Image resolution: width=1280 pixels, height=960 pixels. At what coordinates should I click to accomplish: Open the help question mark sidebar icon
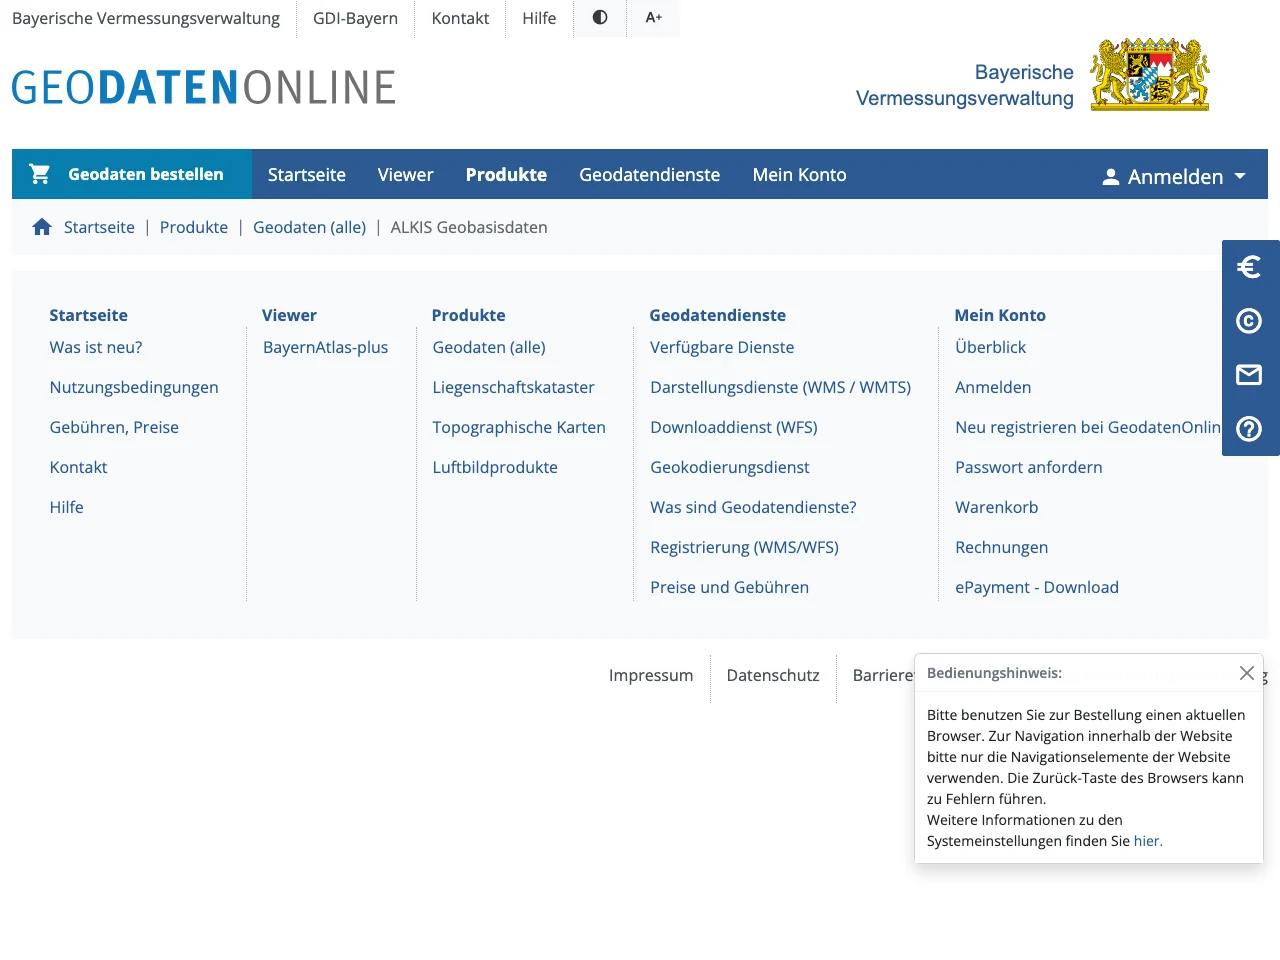coord(1249,429)
